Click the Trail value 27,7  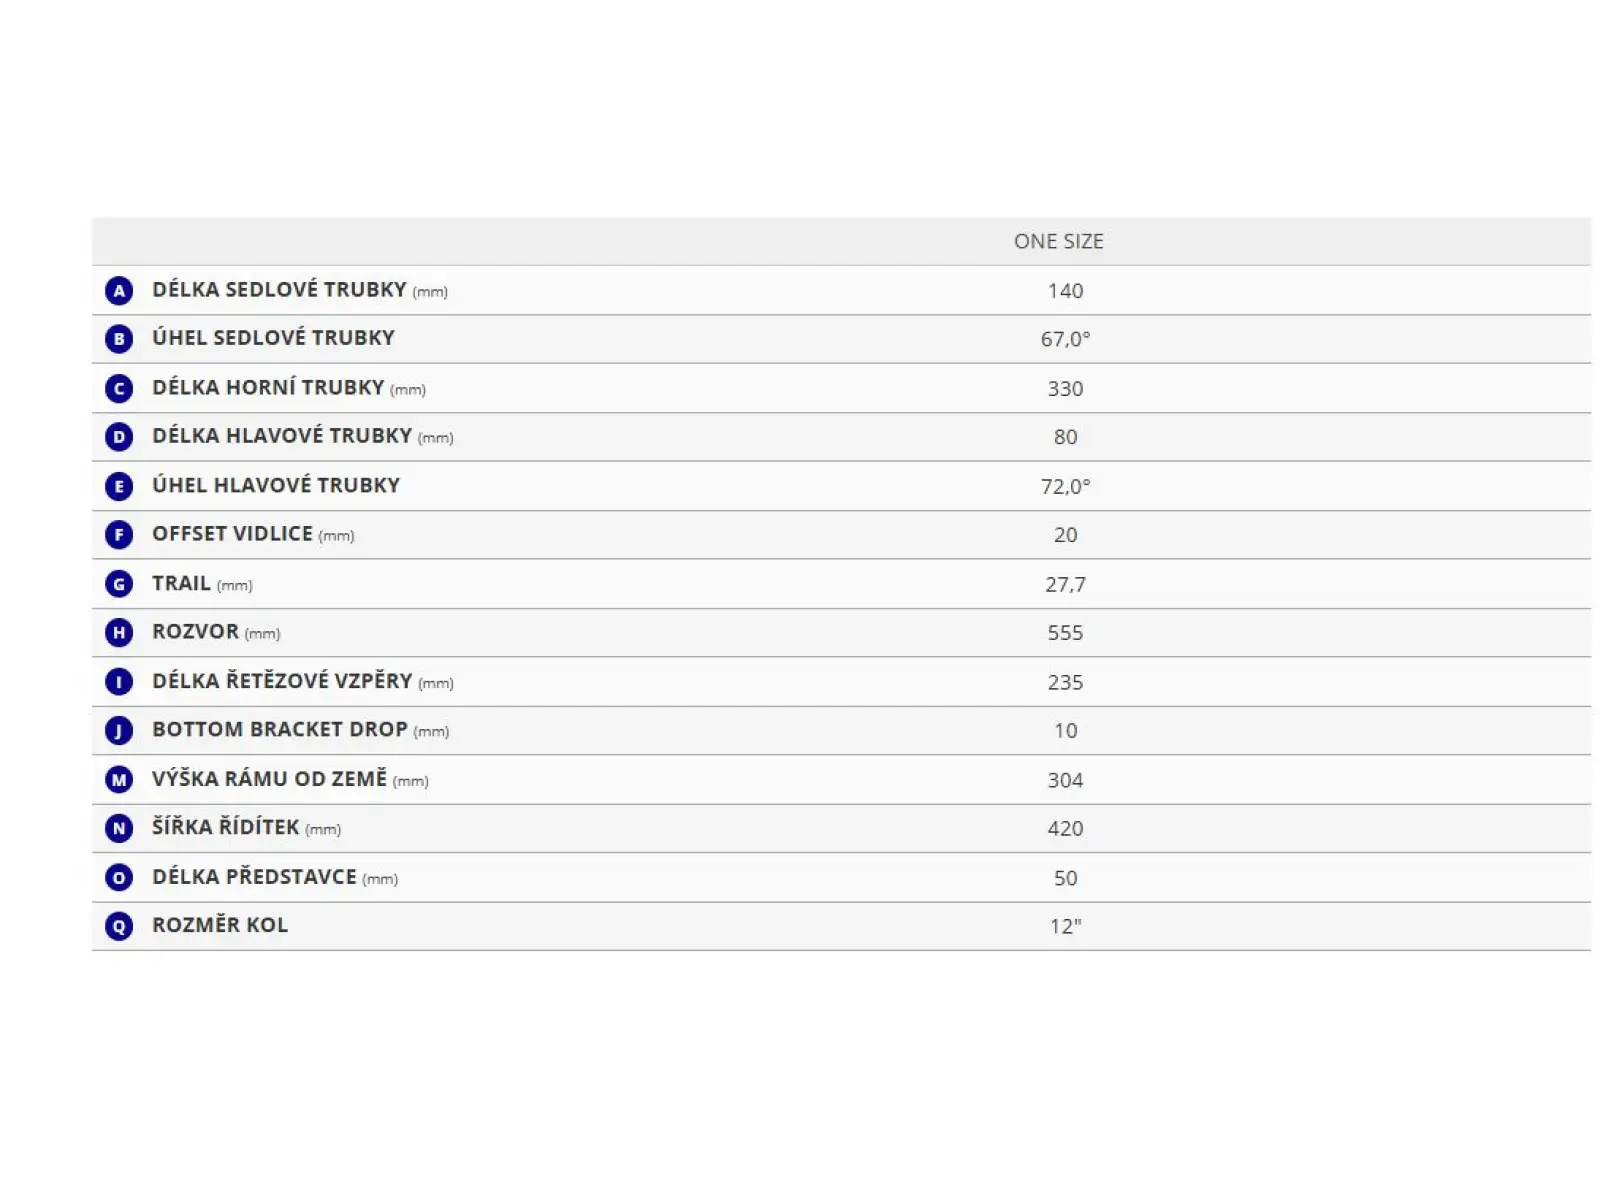coord(1065,584)
